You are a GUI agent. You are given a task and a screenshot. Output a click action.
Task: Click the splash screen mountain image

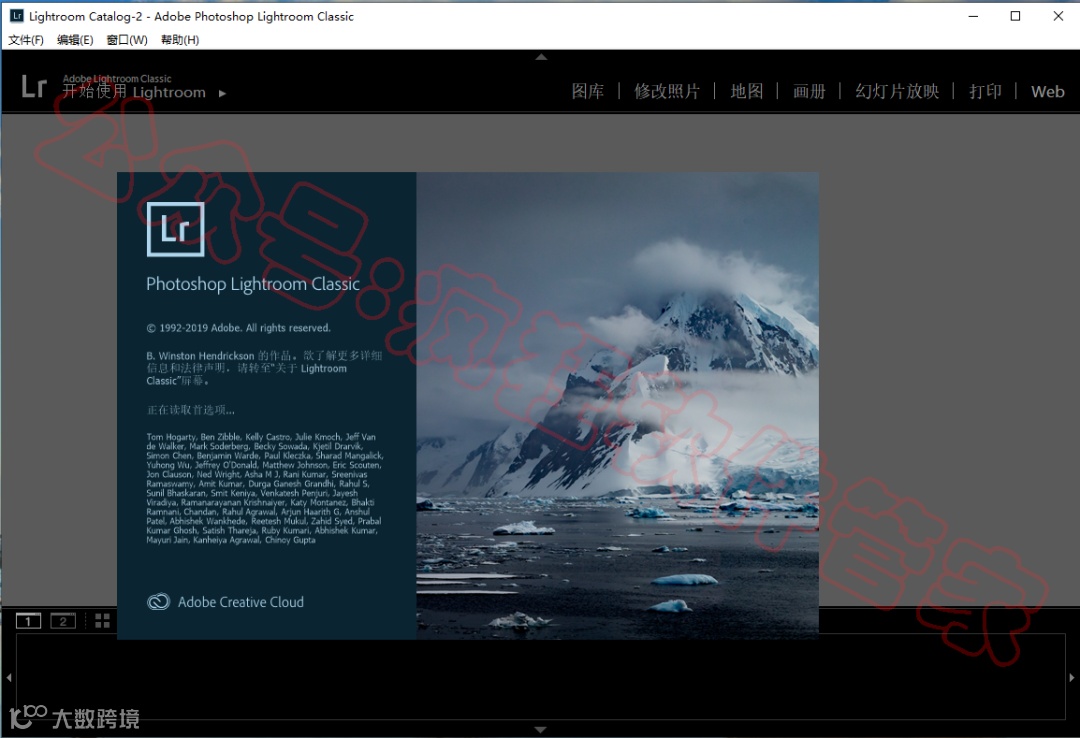pos(617,405)
